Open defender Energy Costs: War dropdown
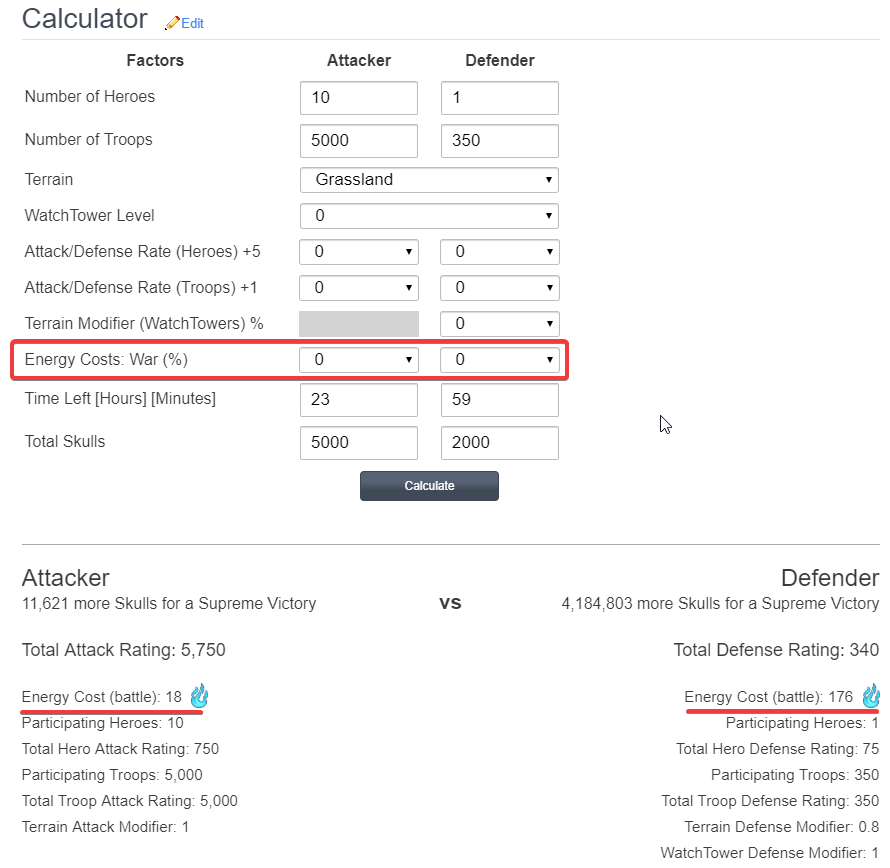The height and width of the screenshot is (868, 890). tap(499, 360)
